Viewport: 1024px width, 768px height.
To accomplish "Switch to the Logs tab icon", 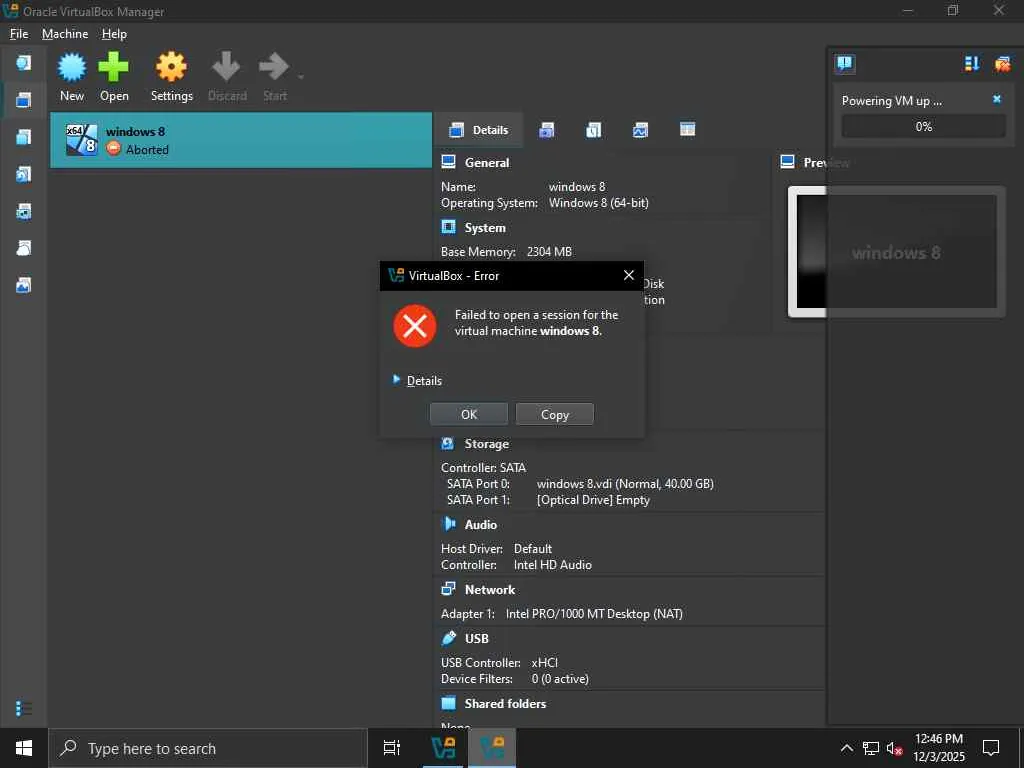I will pos(594,130).
